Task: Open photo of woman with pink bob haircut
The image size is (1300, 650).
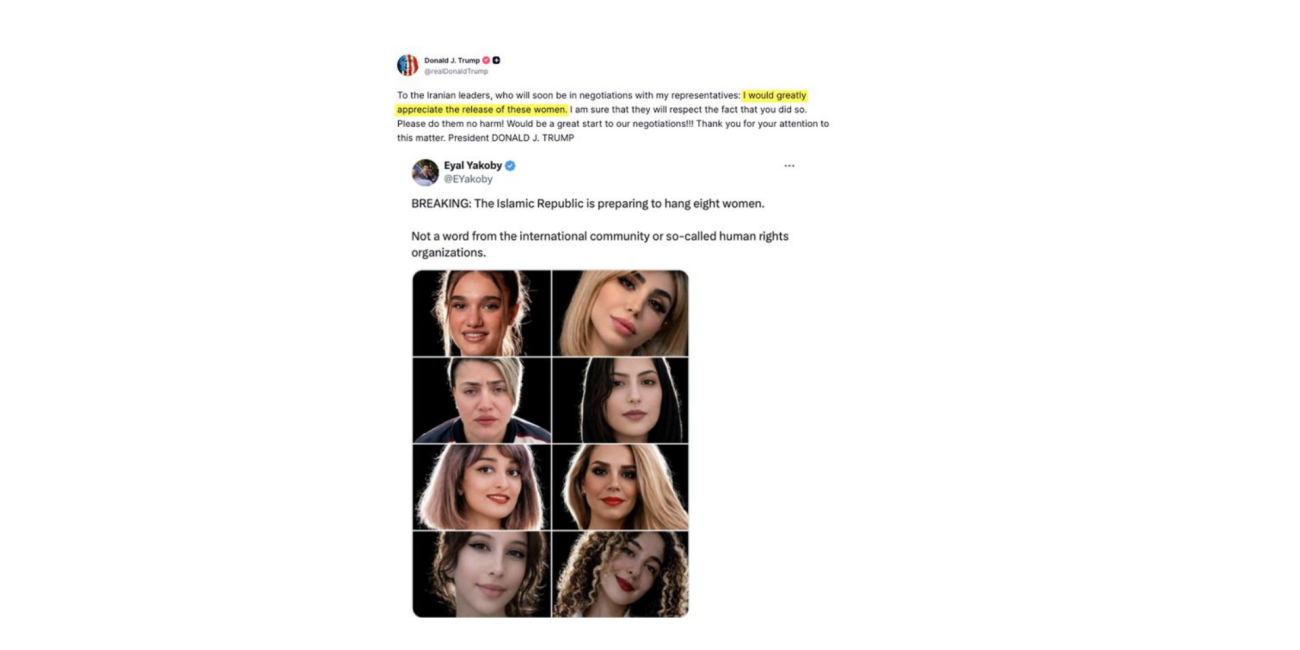Action: (x=481, y=487)
